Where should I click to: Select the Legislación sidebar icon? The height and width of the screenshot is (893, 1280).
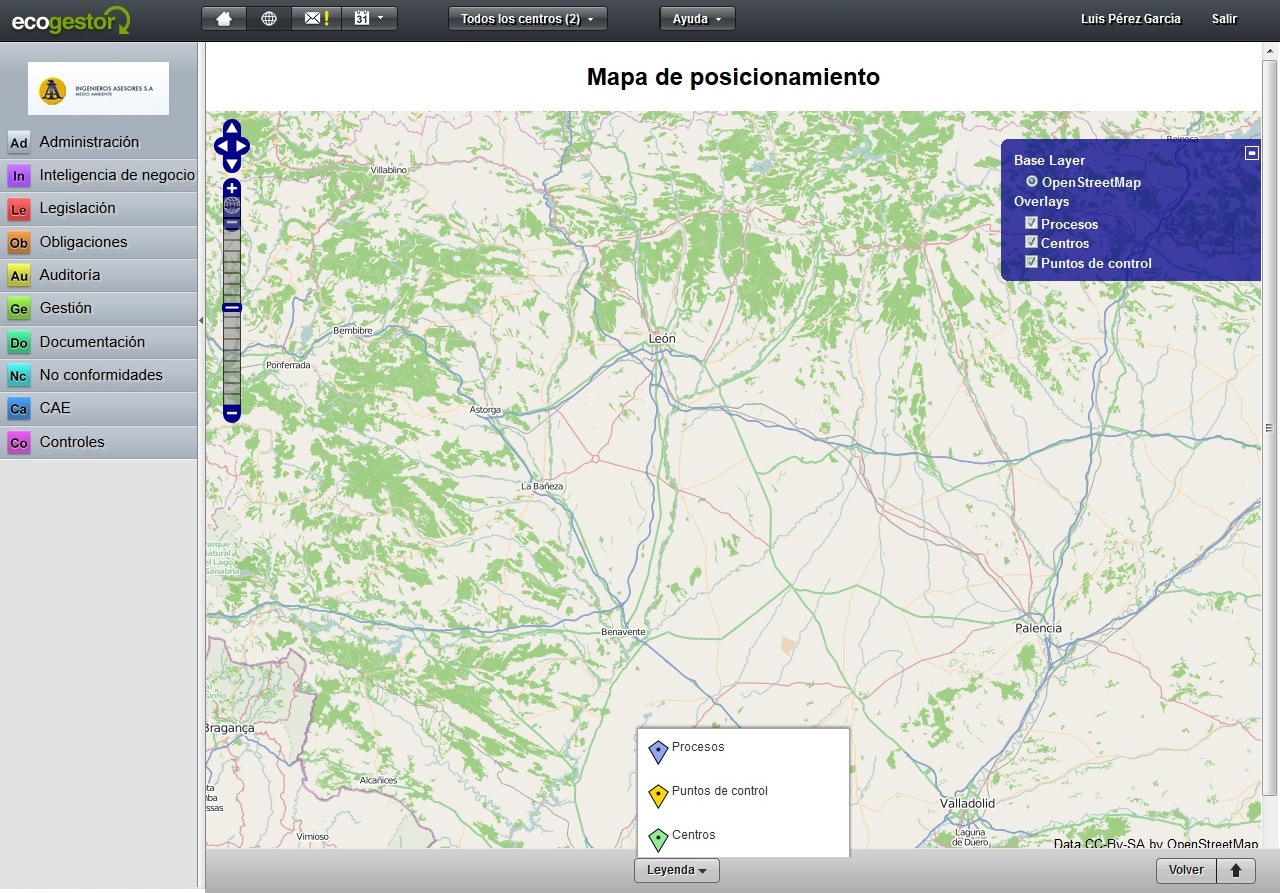(x=17, y=209)
